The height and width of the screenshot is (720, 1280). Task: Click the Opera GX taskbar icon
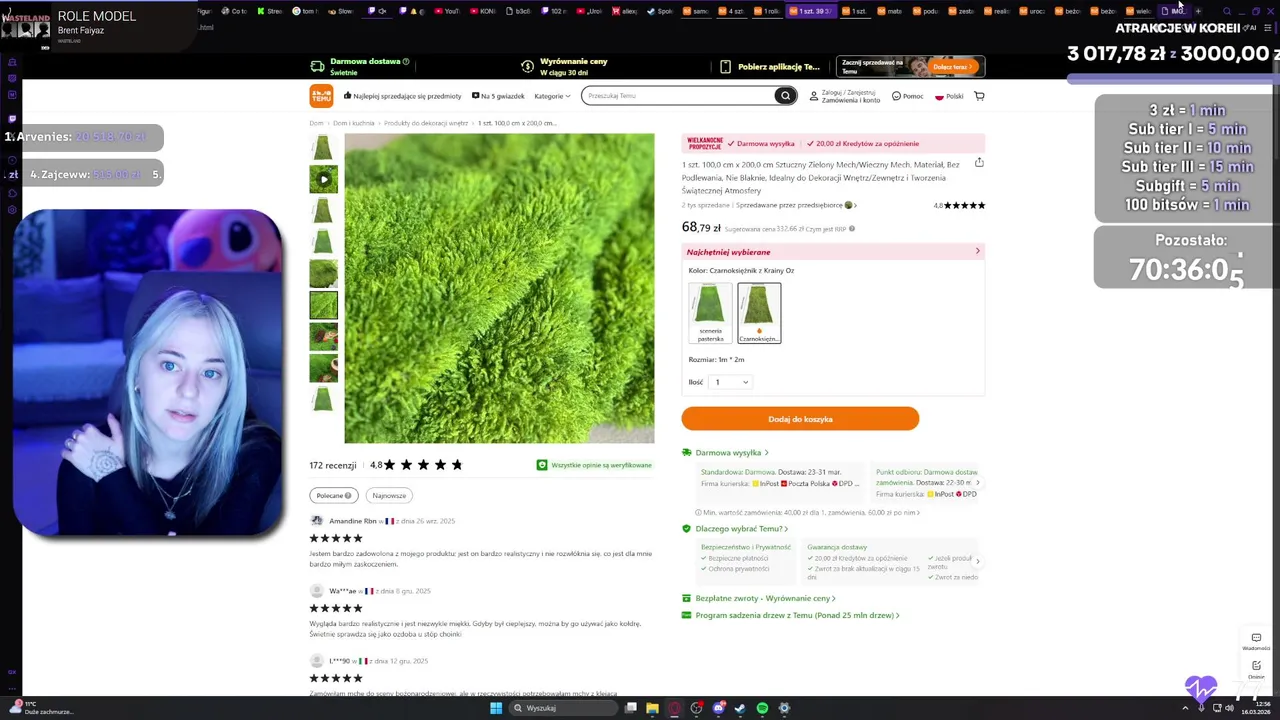tap(674, 708)
